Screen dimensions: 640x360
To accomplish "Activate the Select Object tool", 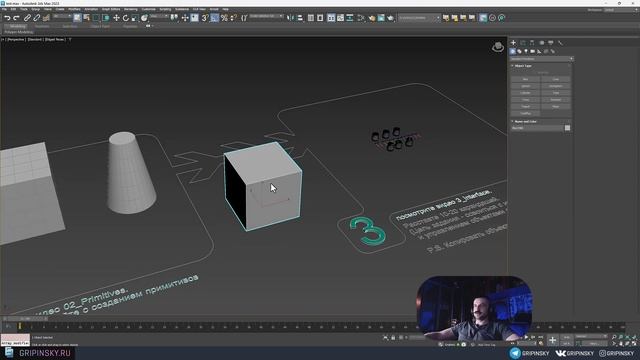I will (77, 18).
